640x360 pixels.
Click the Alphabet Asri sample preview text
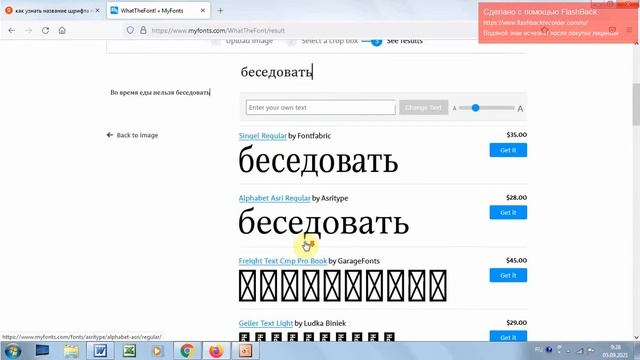(x=324, y=222)
